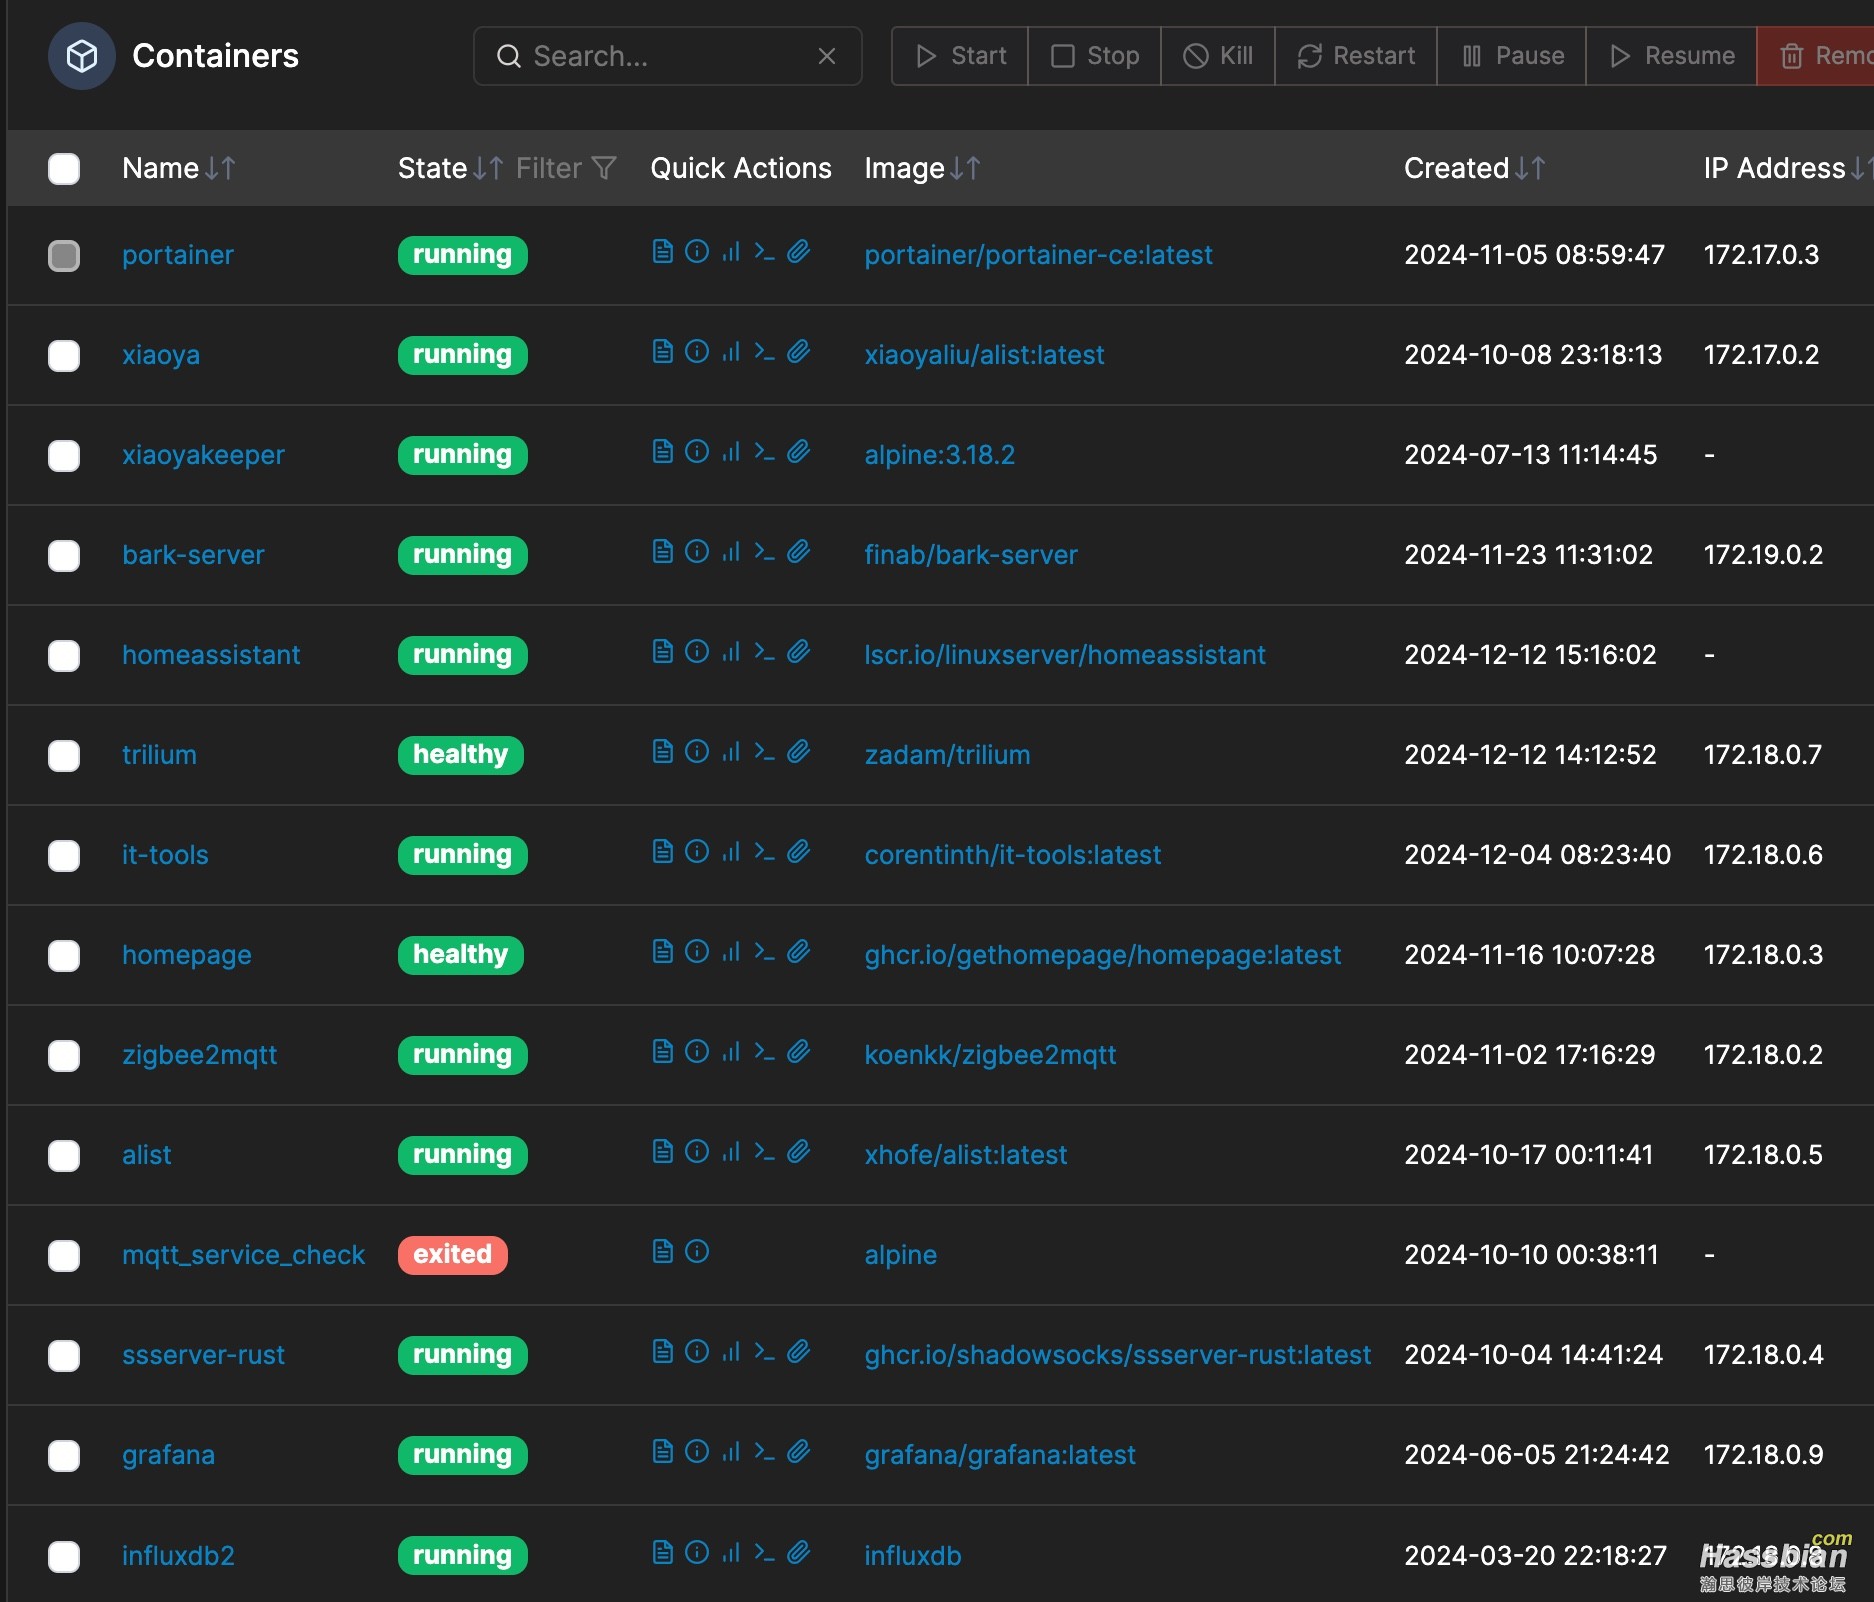Screen dimensions: 1874x1602
Task: Open logs icon for grafana container
Action: tap(662, 1452)
